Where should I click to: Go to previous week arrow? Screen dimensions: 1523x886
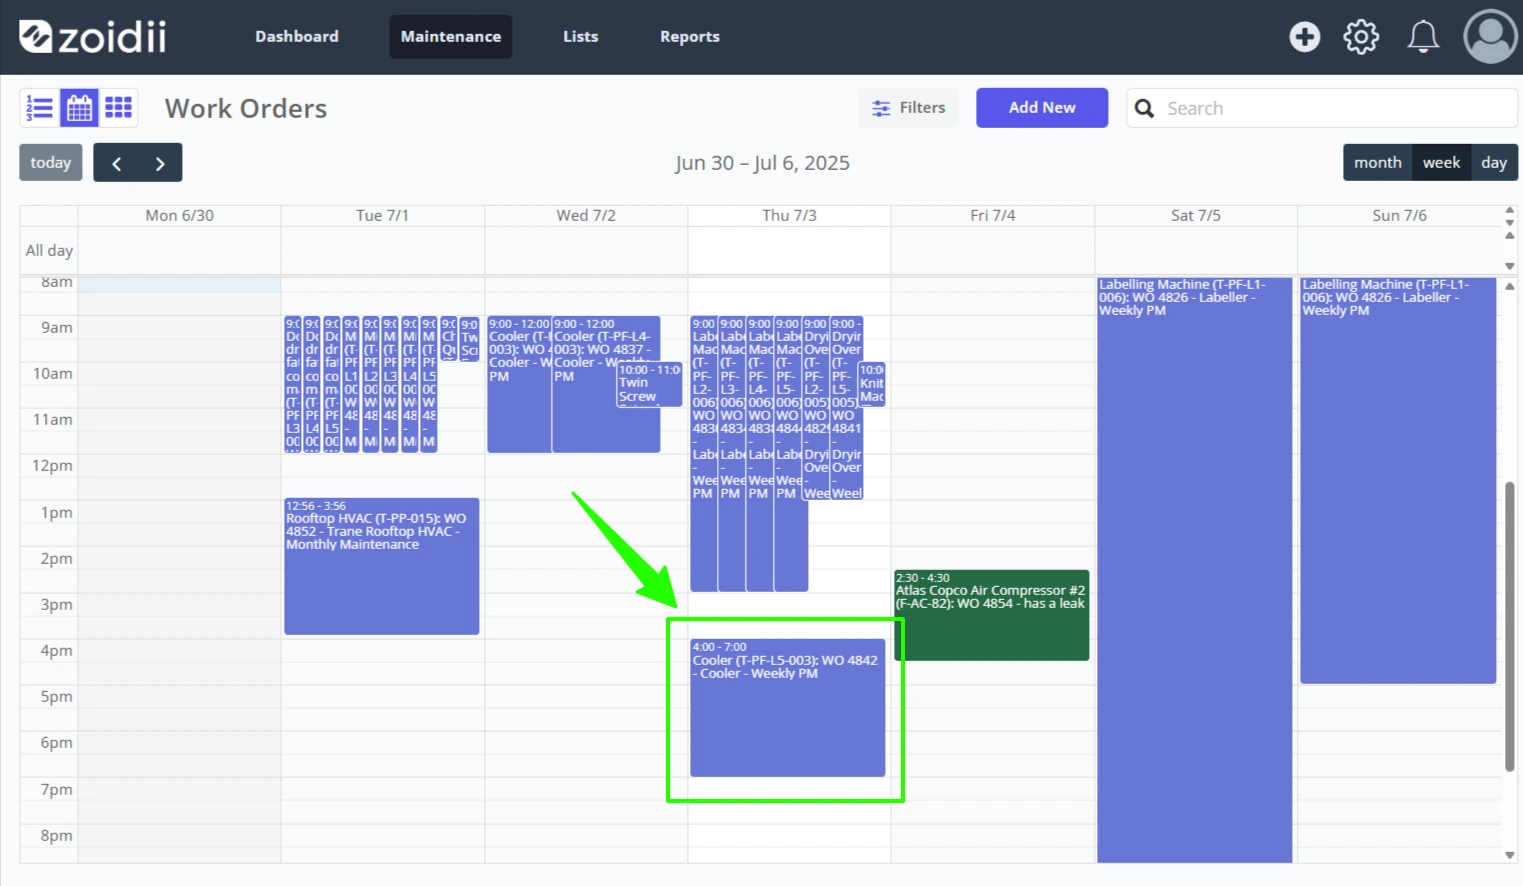(116, 163)
